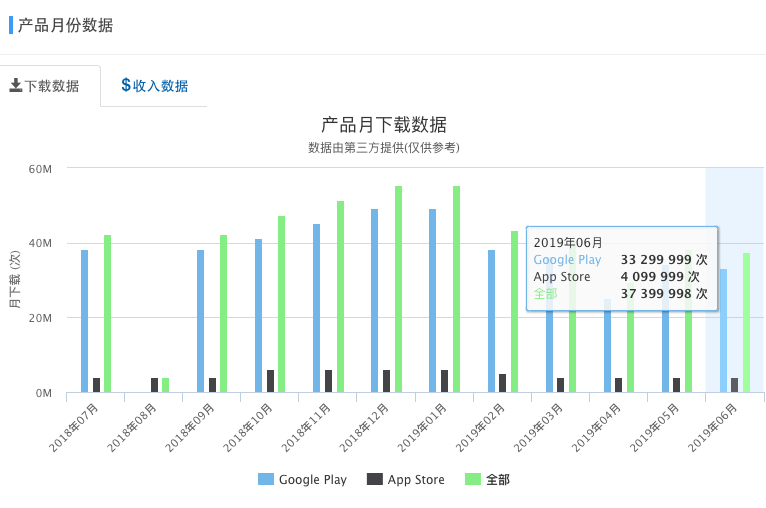Click the Google Play bar for 2019年01月
This screenshot has width=766, height=508.
[433, 300]
